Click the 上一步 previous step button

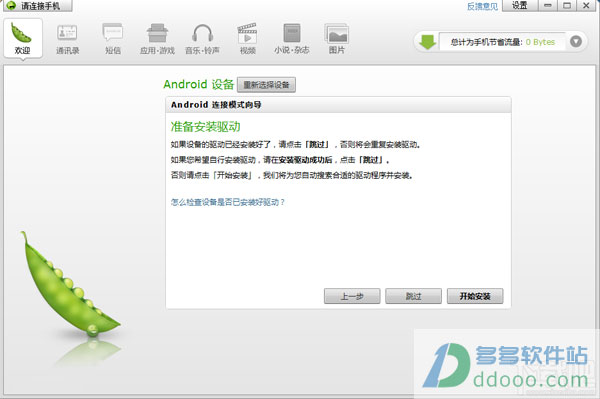point(352,296)
